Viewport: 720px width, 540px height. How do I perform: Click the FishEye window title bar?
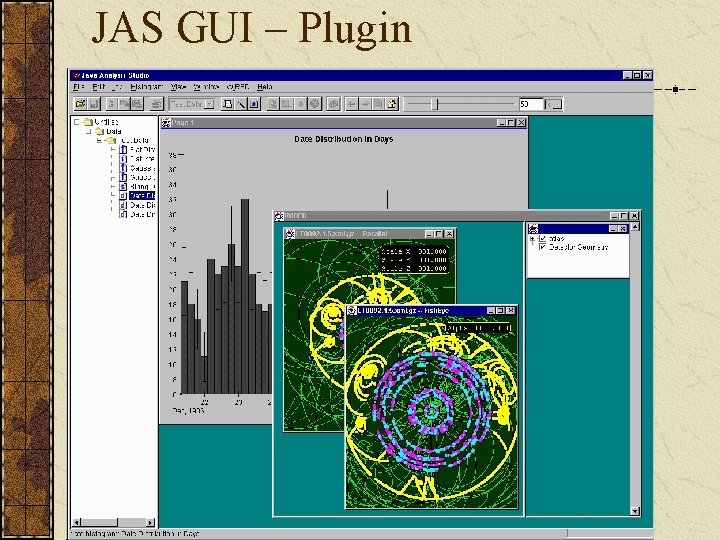click(432, 311)
